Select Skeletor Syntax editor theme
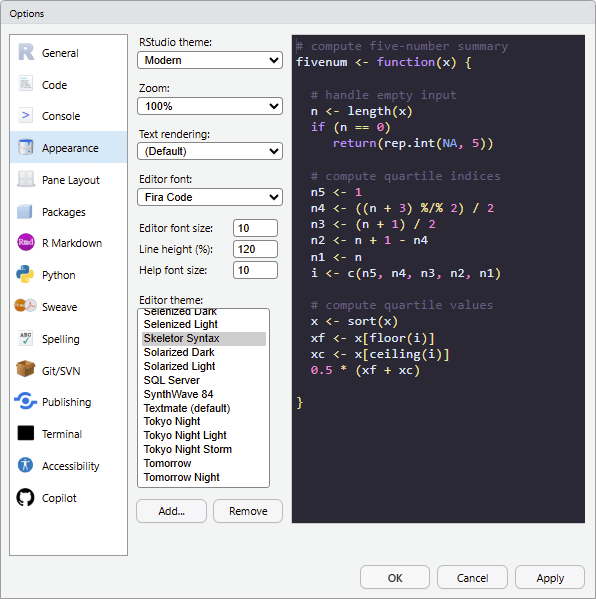 tap(204, 338)
